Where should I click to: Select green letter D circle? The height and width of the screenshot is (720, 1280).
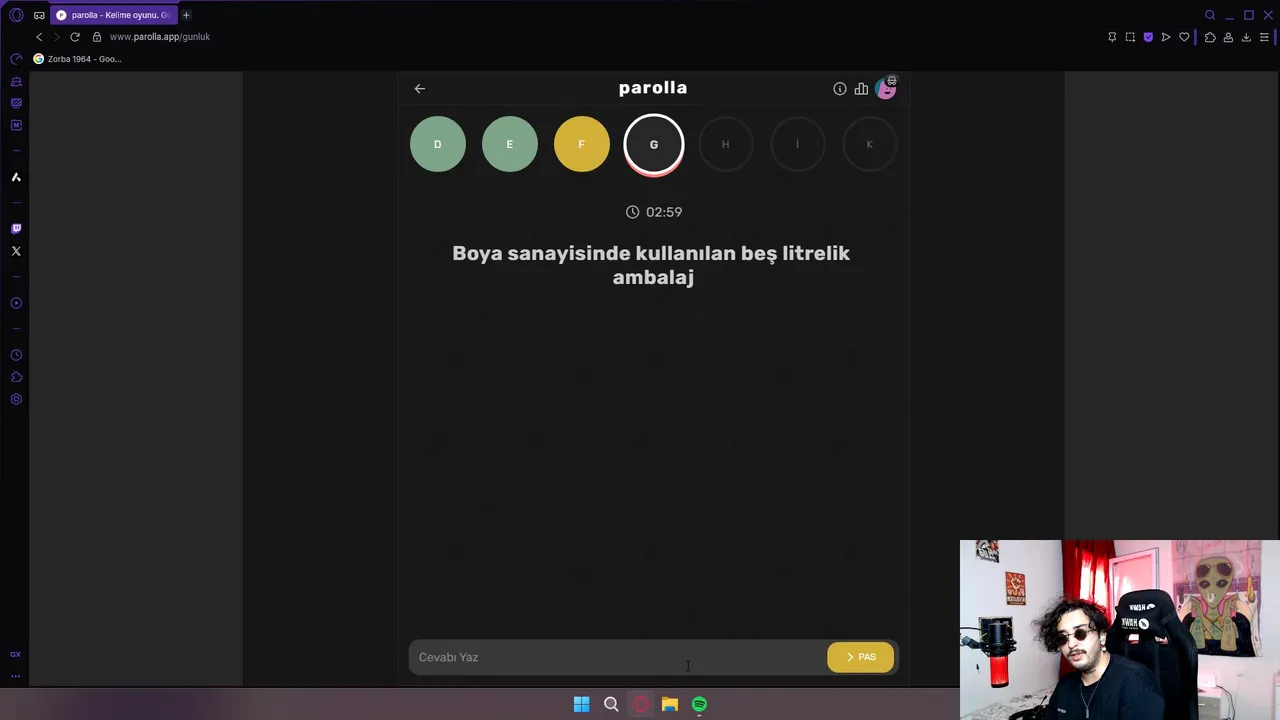[x=438, y=144]
